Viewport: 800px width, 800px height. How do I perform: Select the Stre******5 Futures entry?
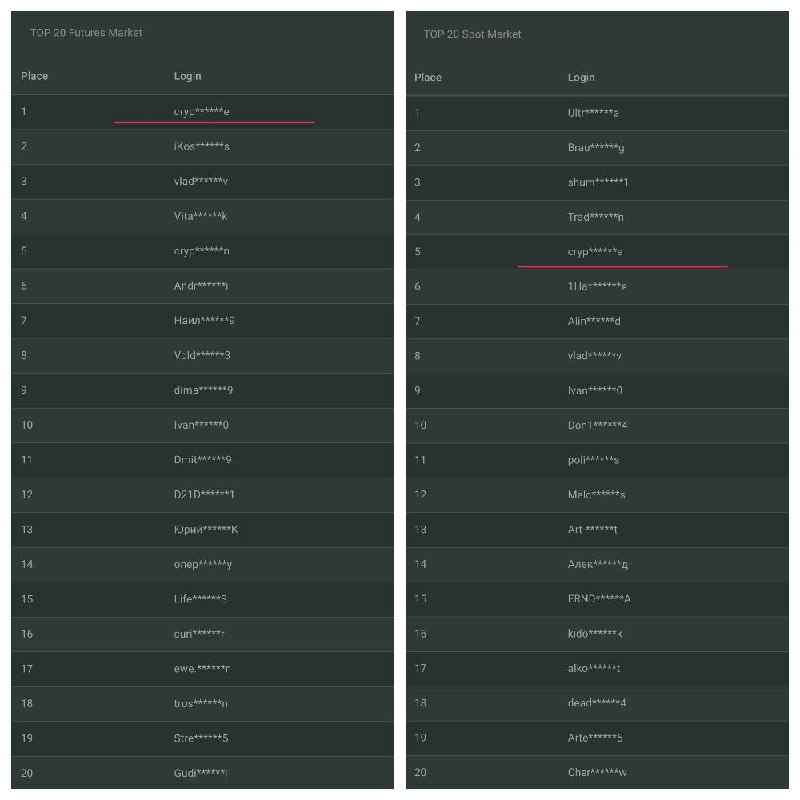point(201,738)
